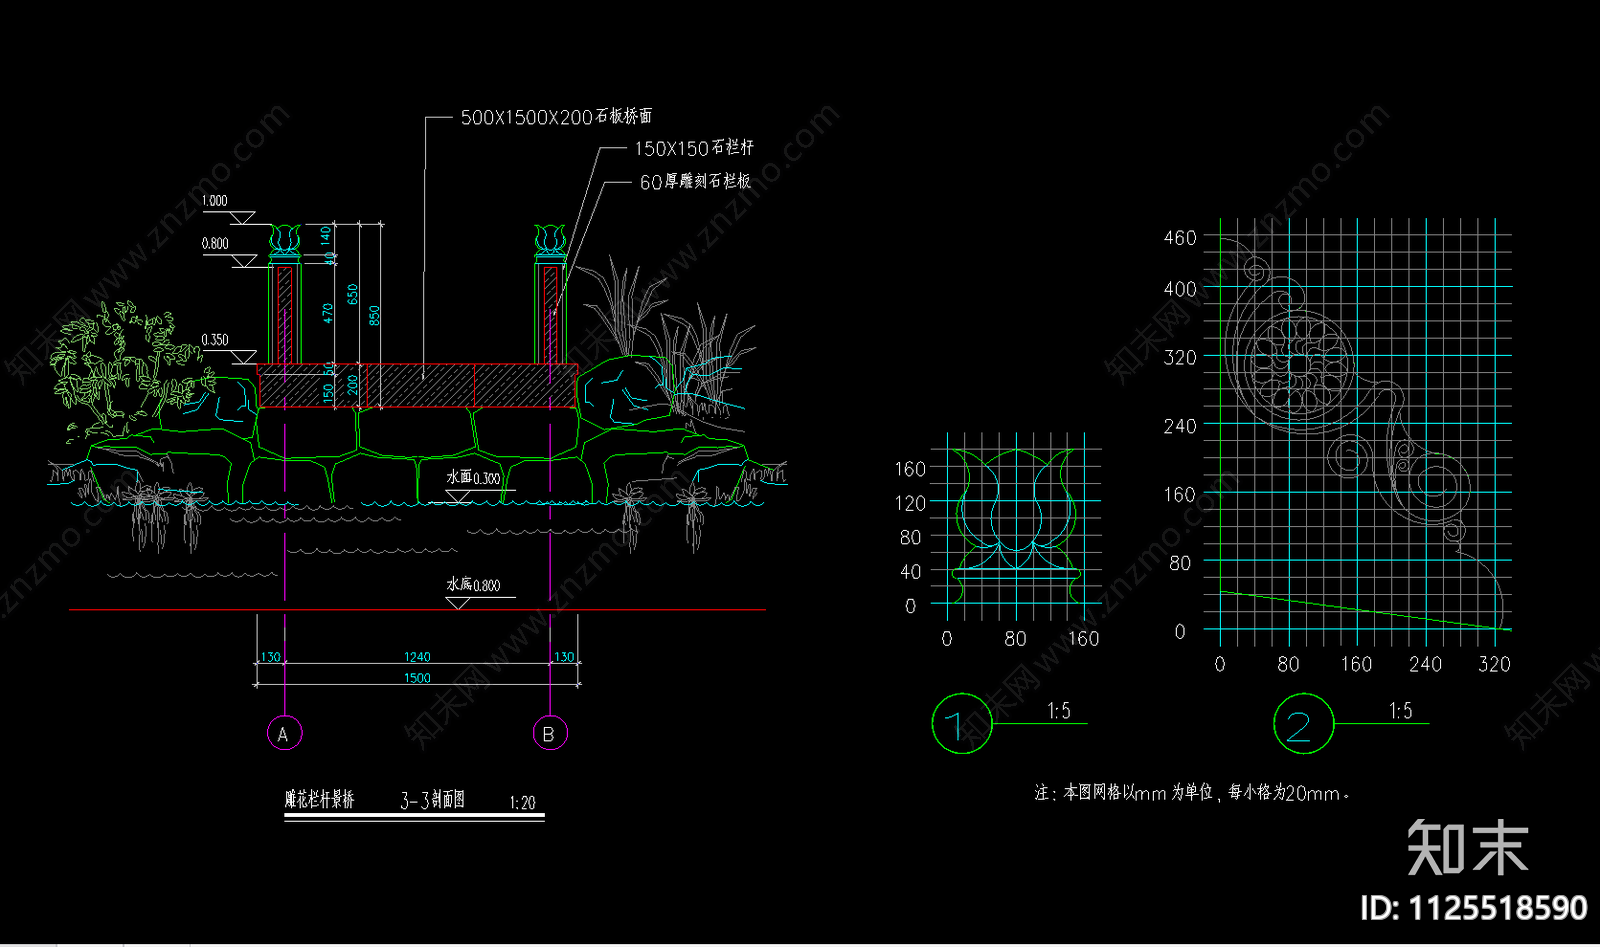Click the 1.000 elevation marker triangle
Image resolution: width=1600 pixels, height=947 pixels.
pyautogui.click(x=243, y=217)
